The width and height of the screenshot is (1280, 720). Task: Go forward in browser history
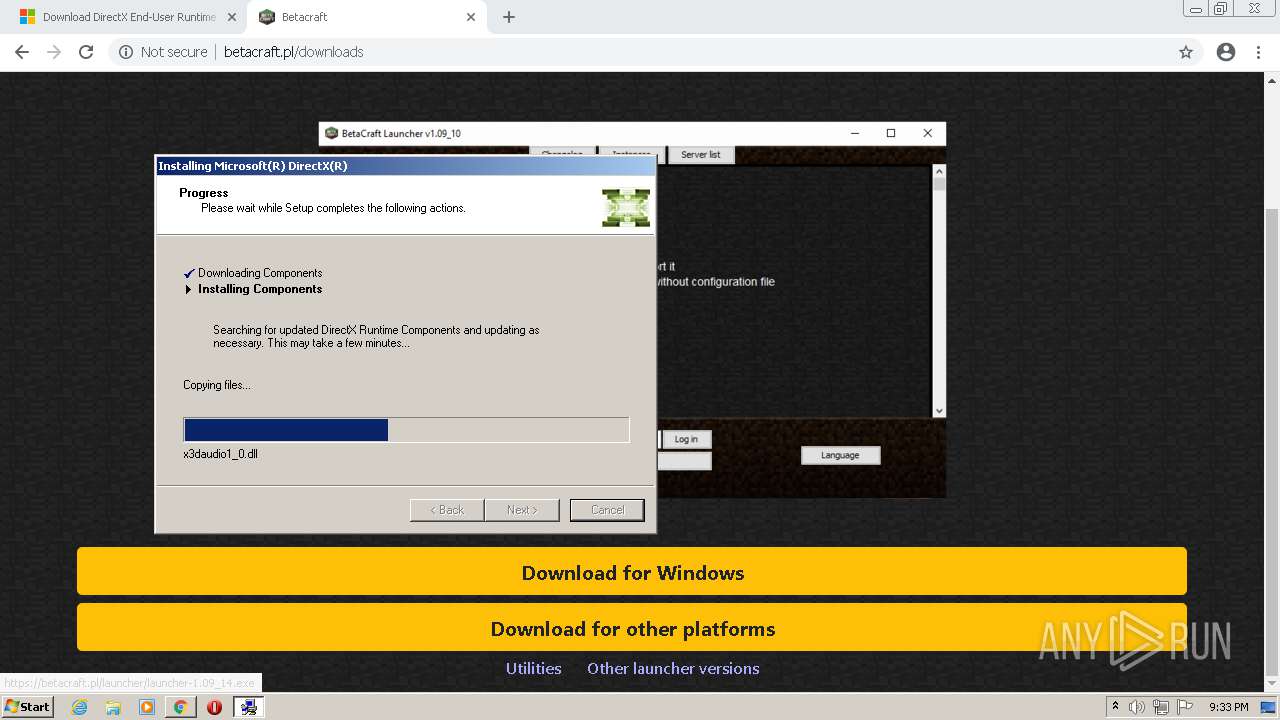click(54, 52)
